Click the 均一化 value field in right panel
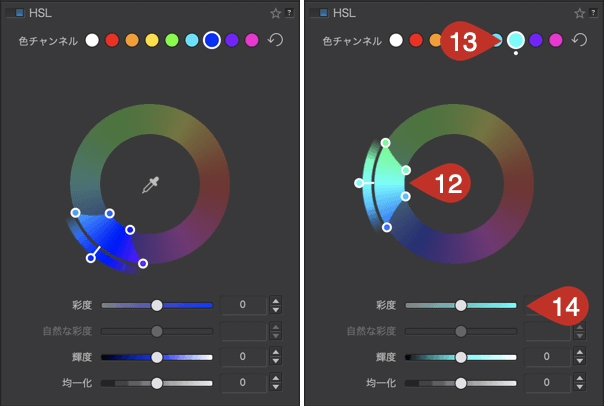This screenshot has height=406, width=604. 547,383
